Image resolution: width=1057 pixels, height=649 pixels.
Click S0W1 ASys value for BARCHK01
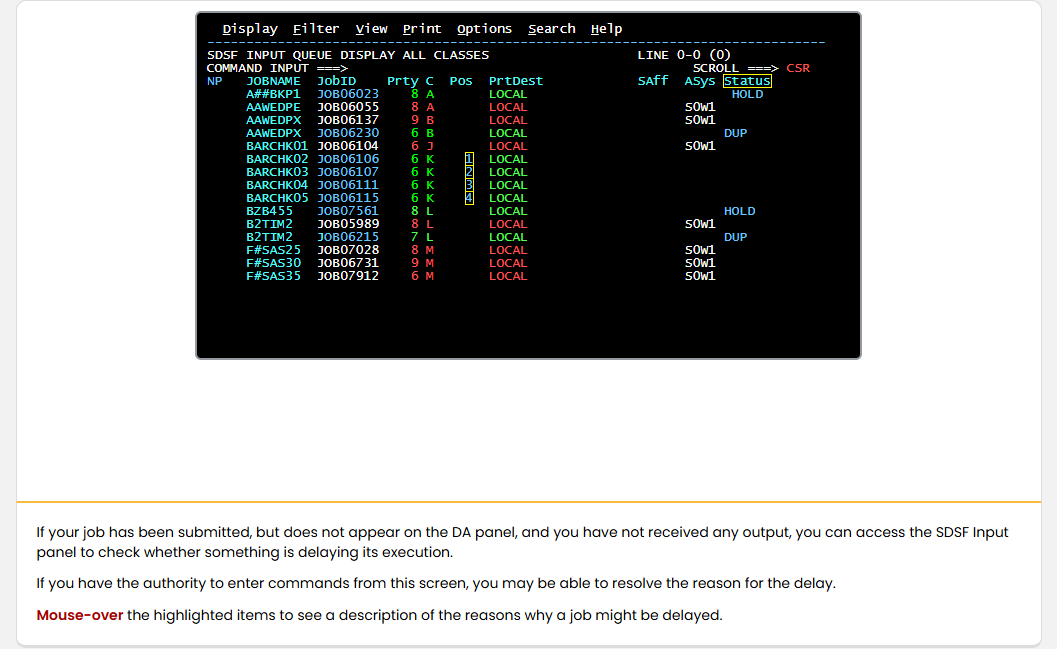pos(700,146)
